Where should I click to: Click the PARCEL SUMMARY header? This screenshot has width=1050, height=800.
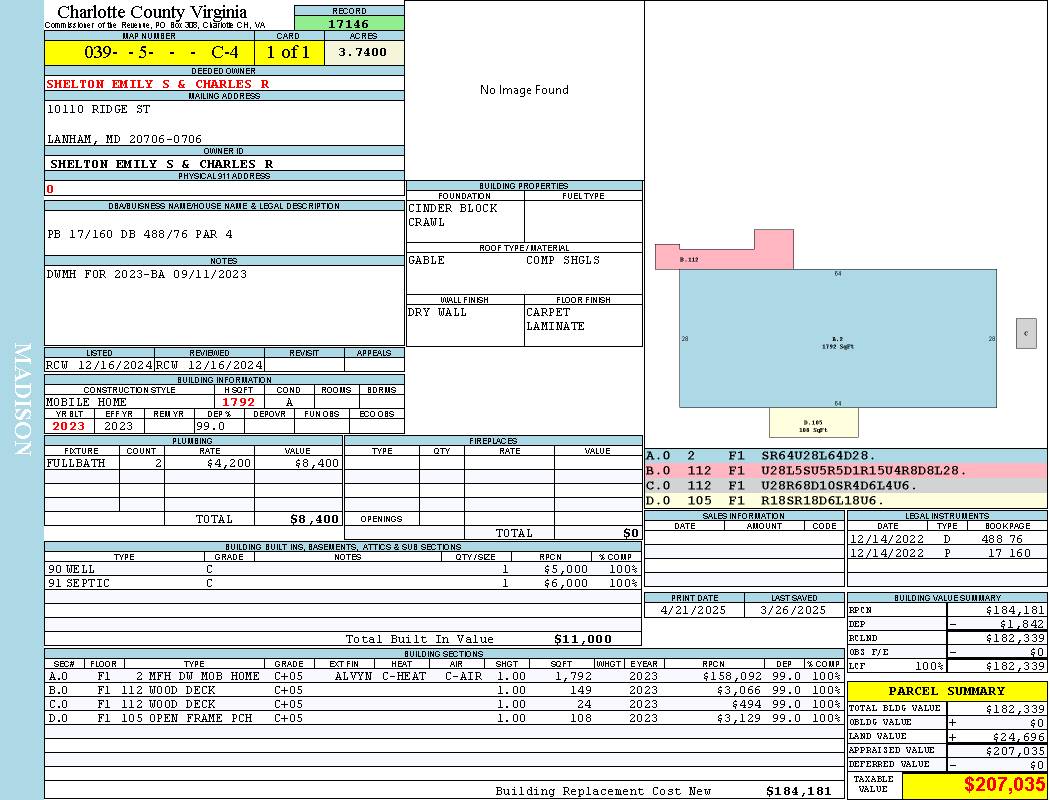pos(947,691)
